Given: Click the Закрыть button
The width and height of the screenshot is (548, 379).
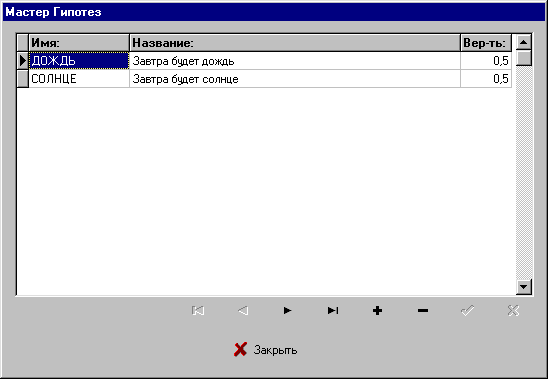Looking at the screenshot, I should pyautogui.click(x=266, y=350).
